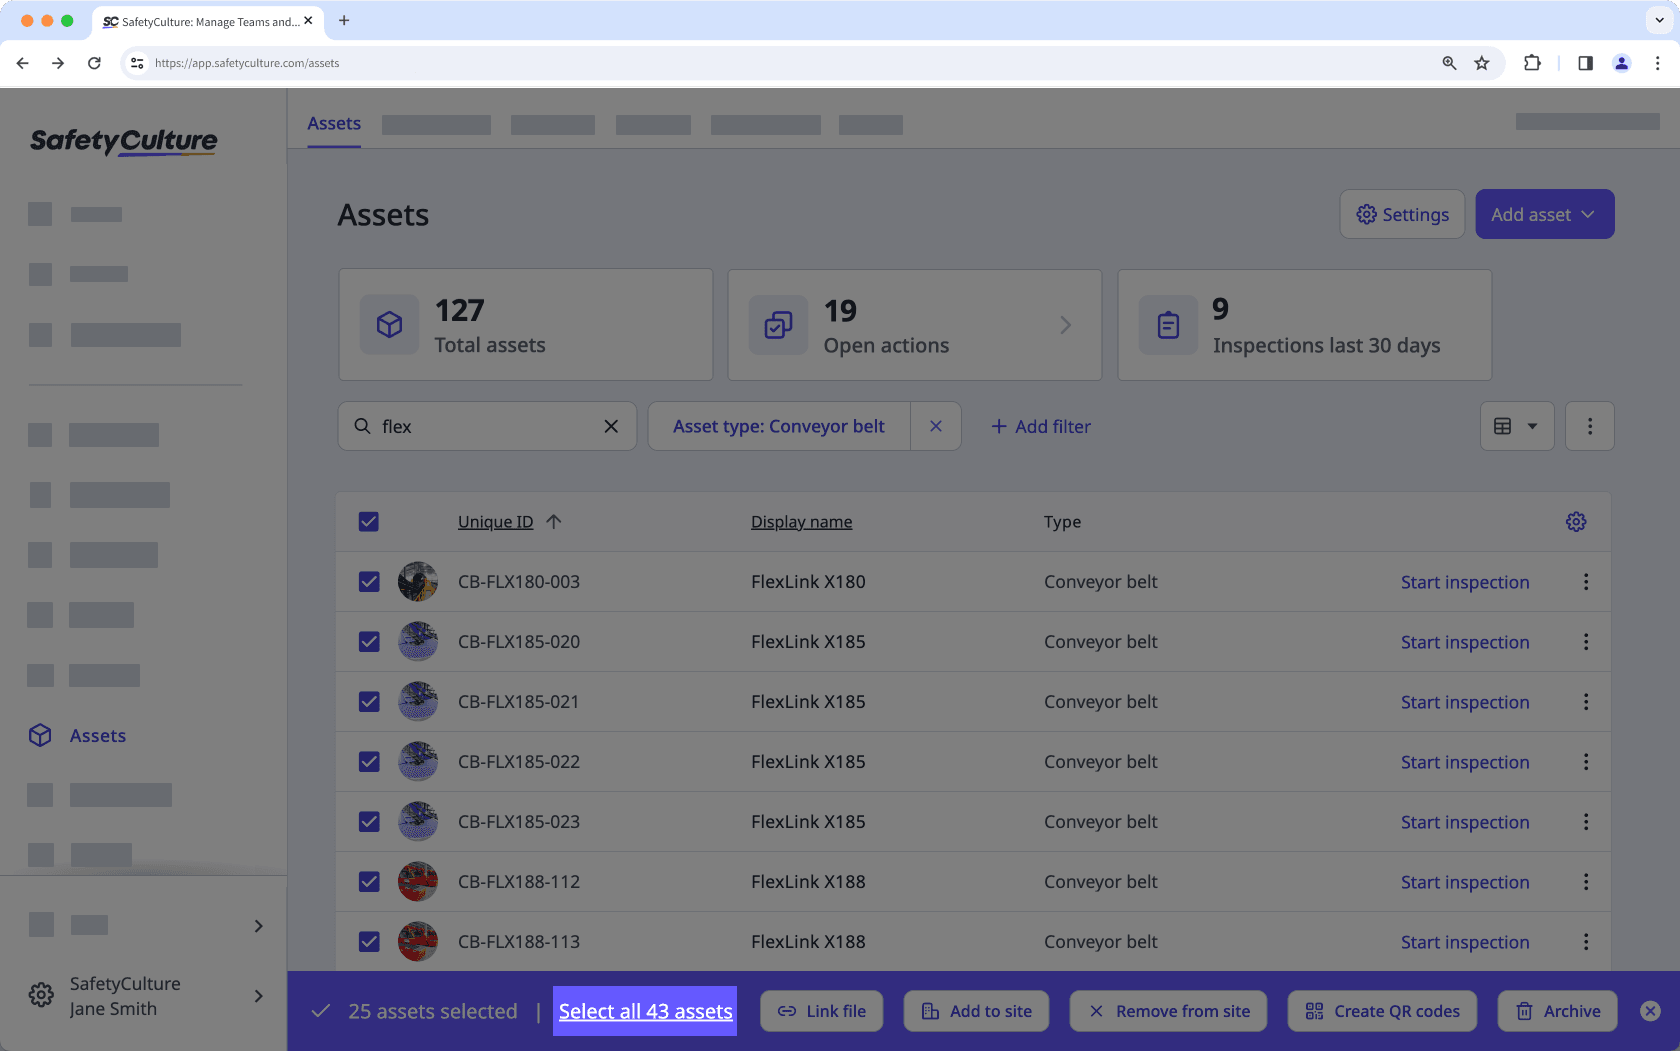The height and width of the screenshot is (1051, 1680).
Task: Start inspection for CB-FLX188-113
Action: point(1465,941)
